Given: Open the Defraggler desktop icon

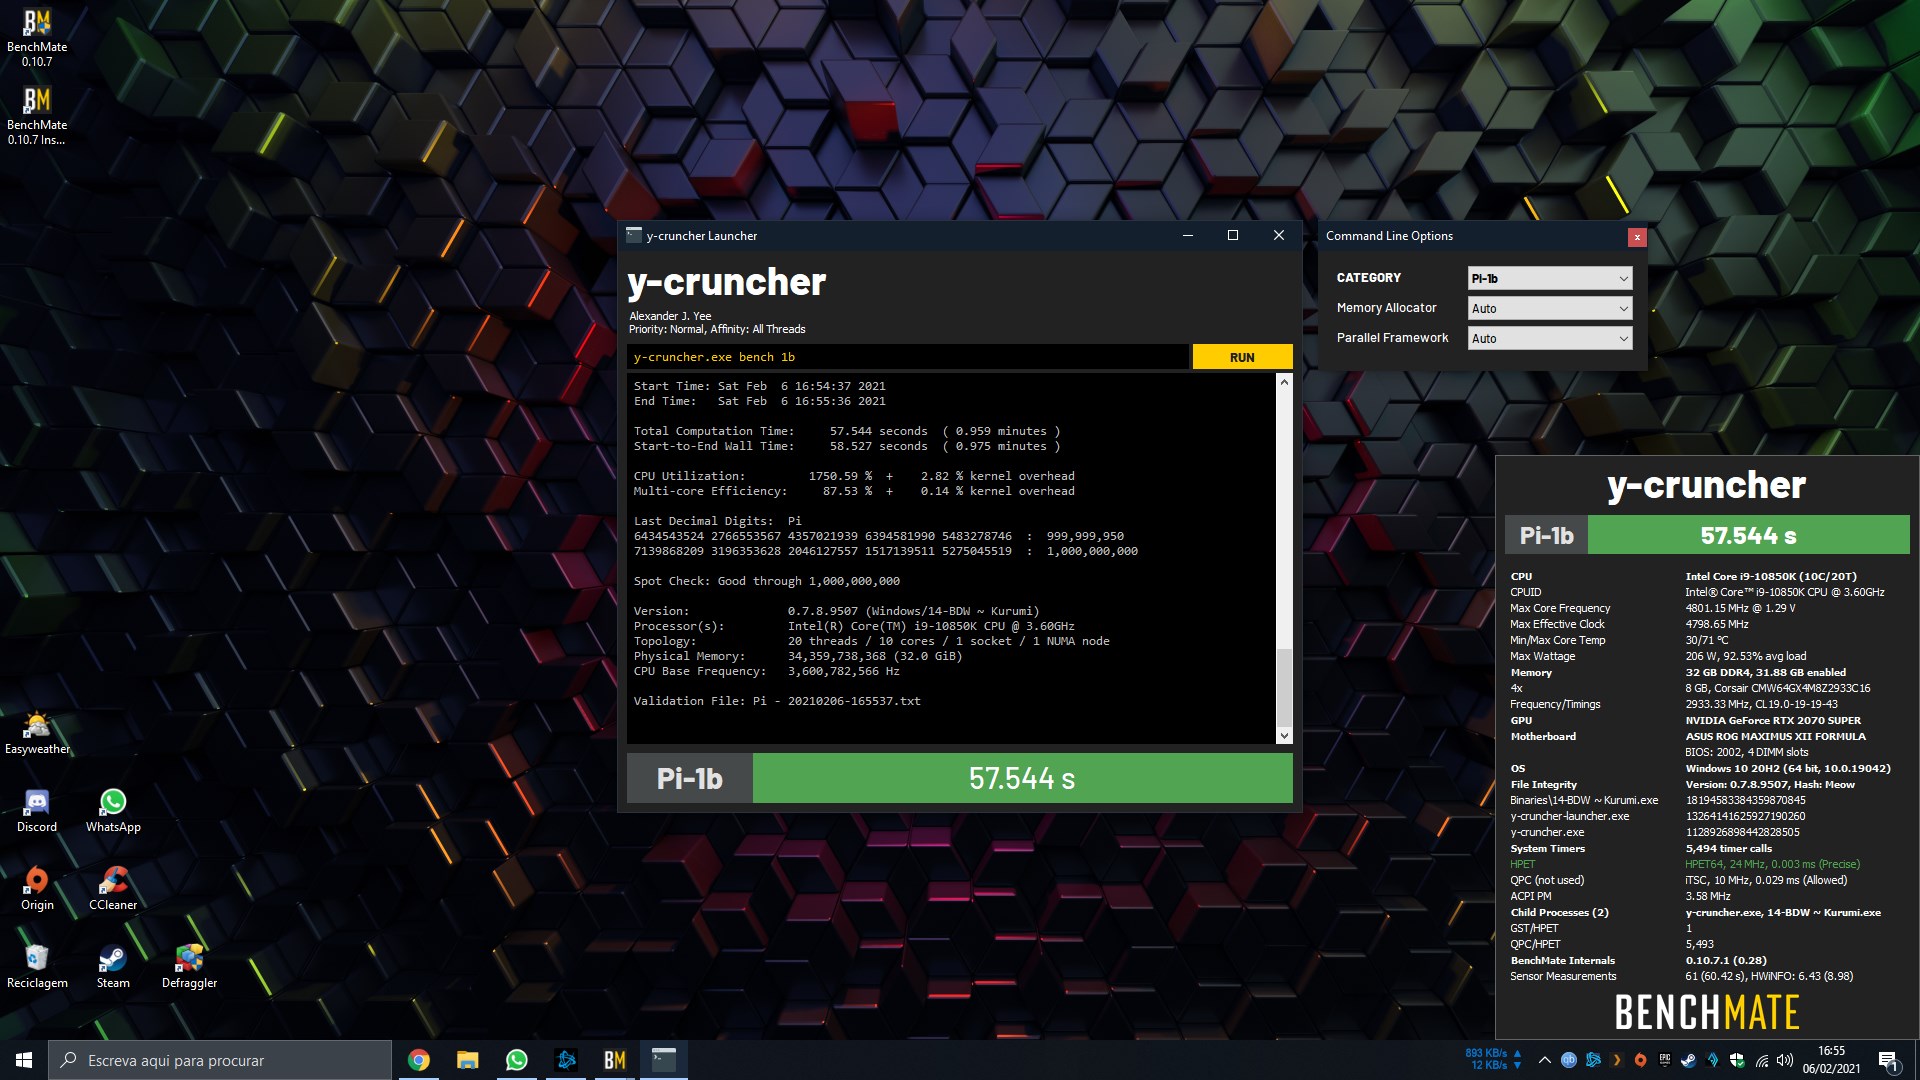Looking at the screenshot, I should tap(189, 967).
